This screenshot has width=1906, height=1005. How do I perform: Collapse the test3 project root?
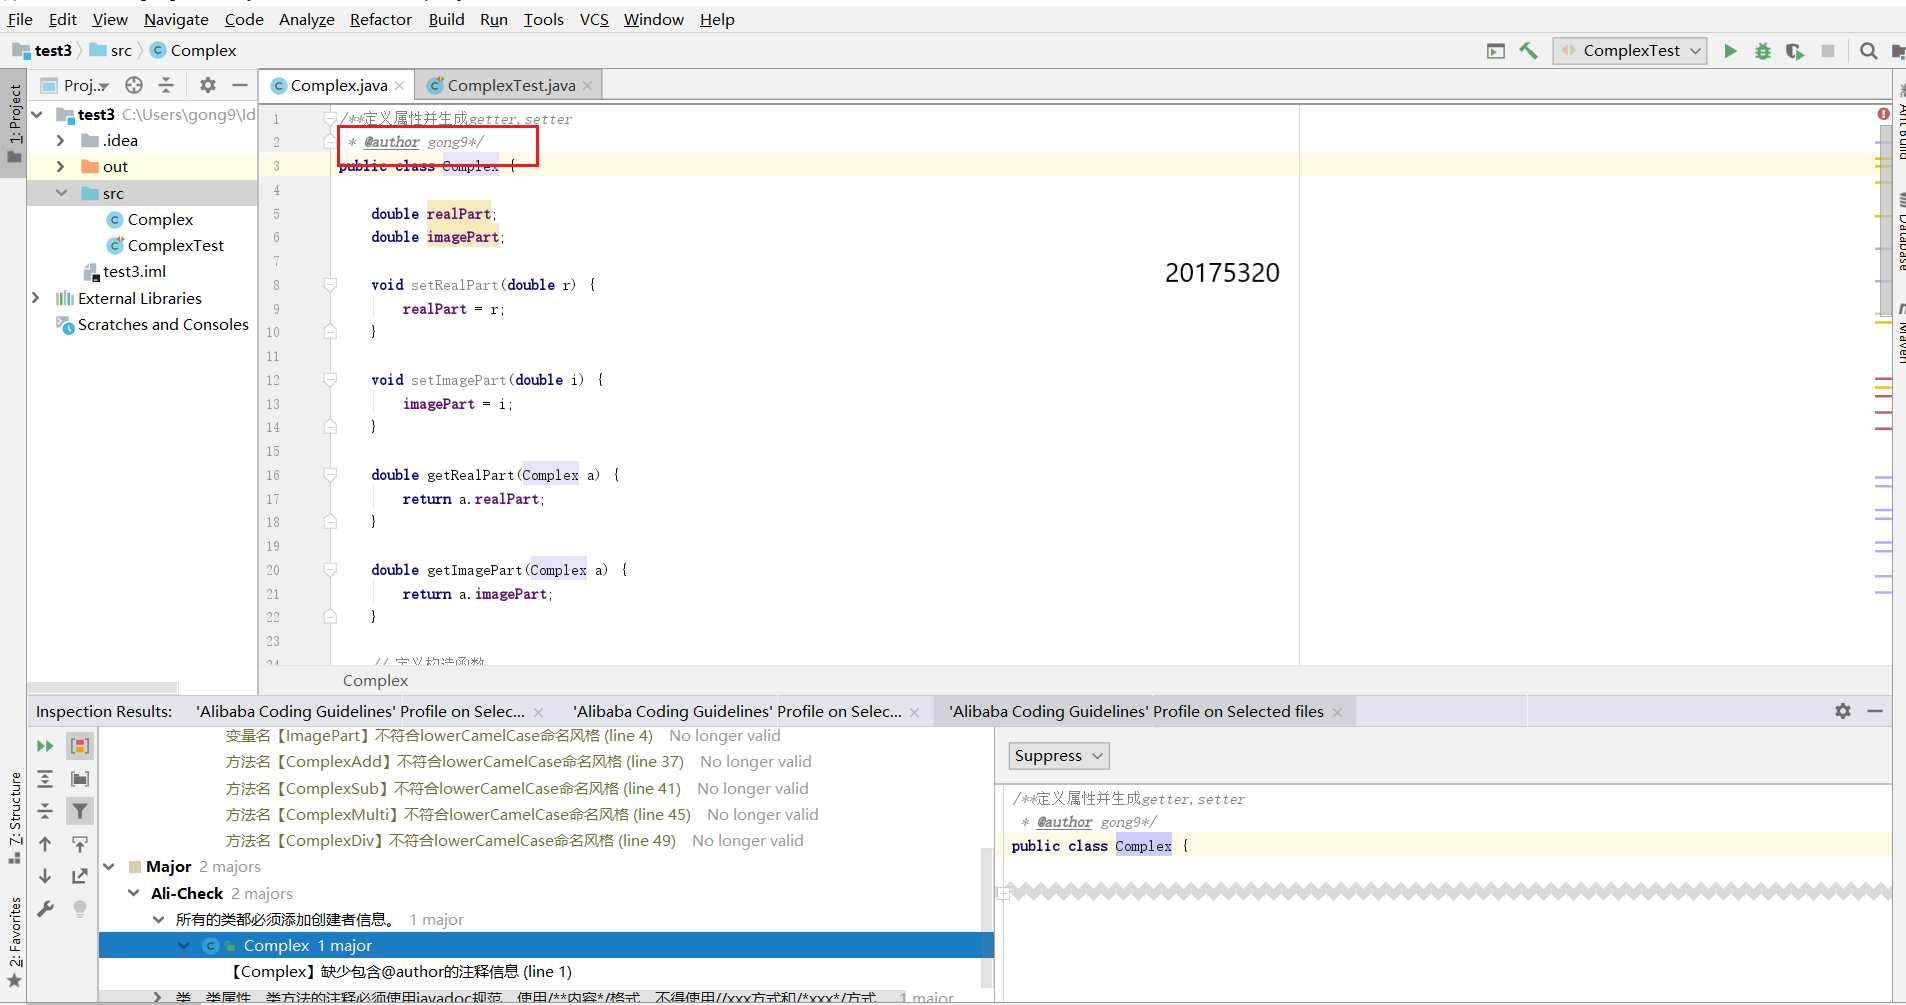[37, 114]
